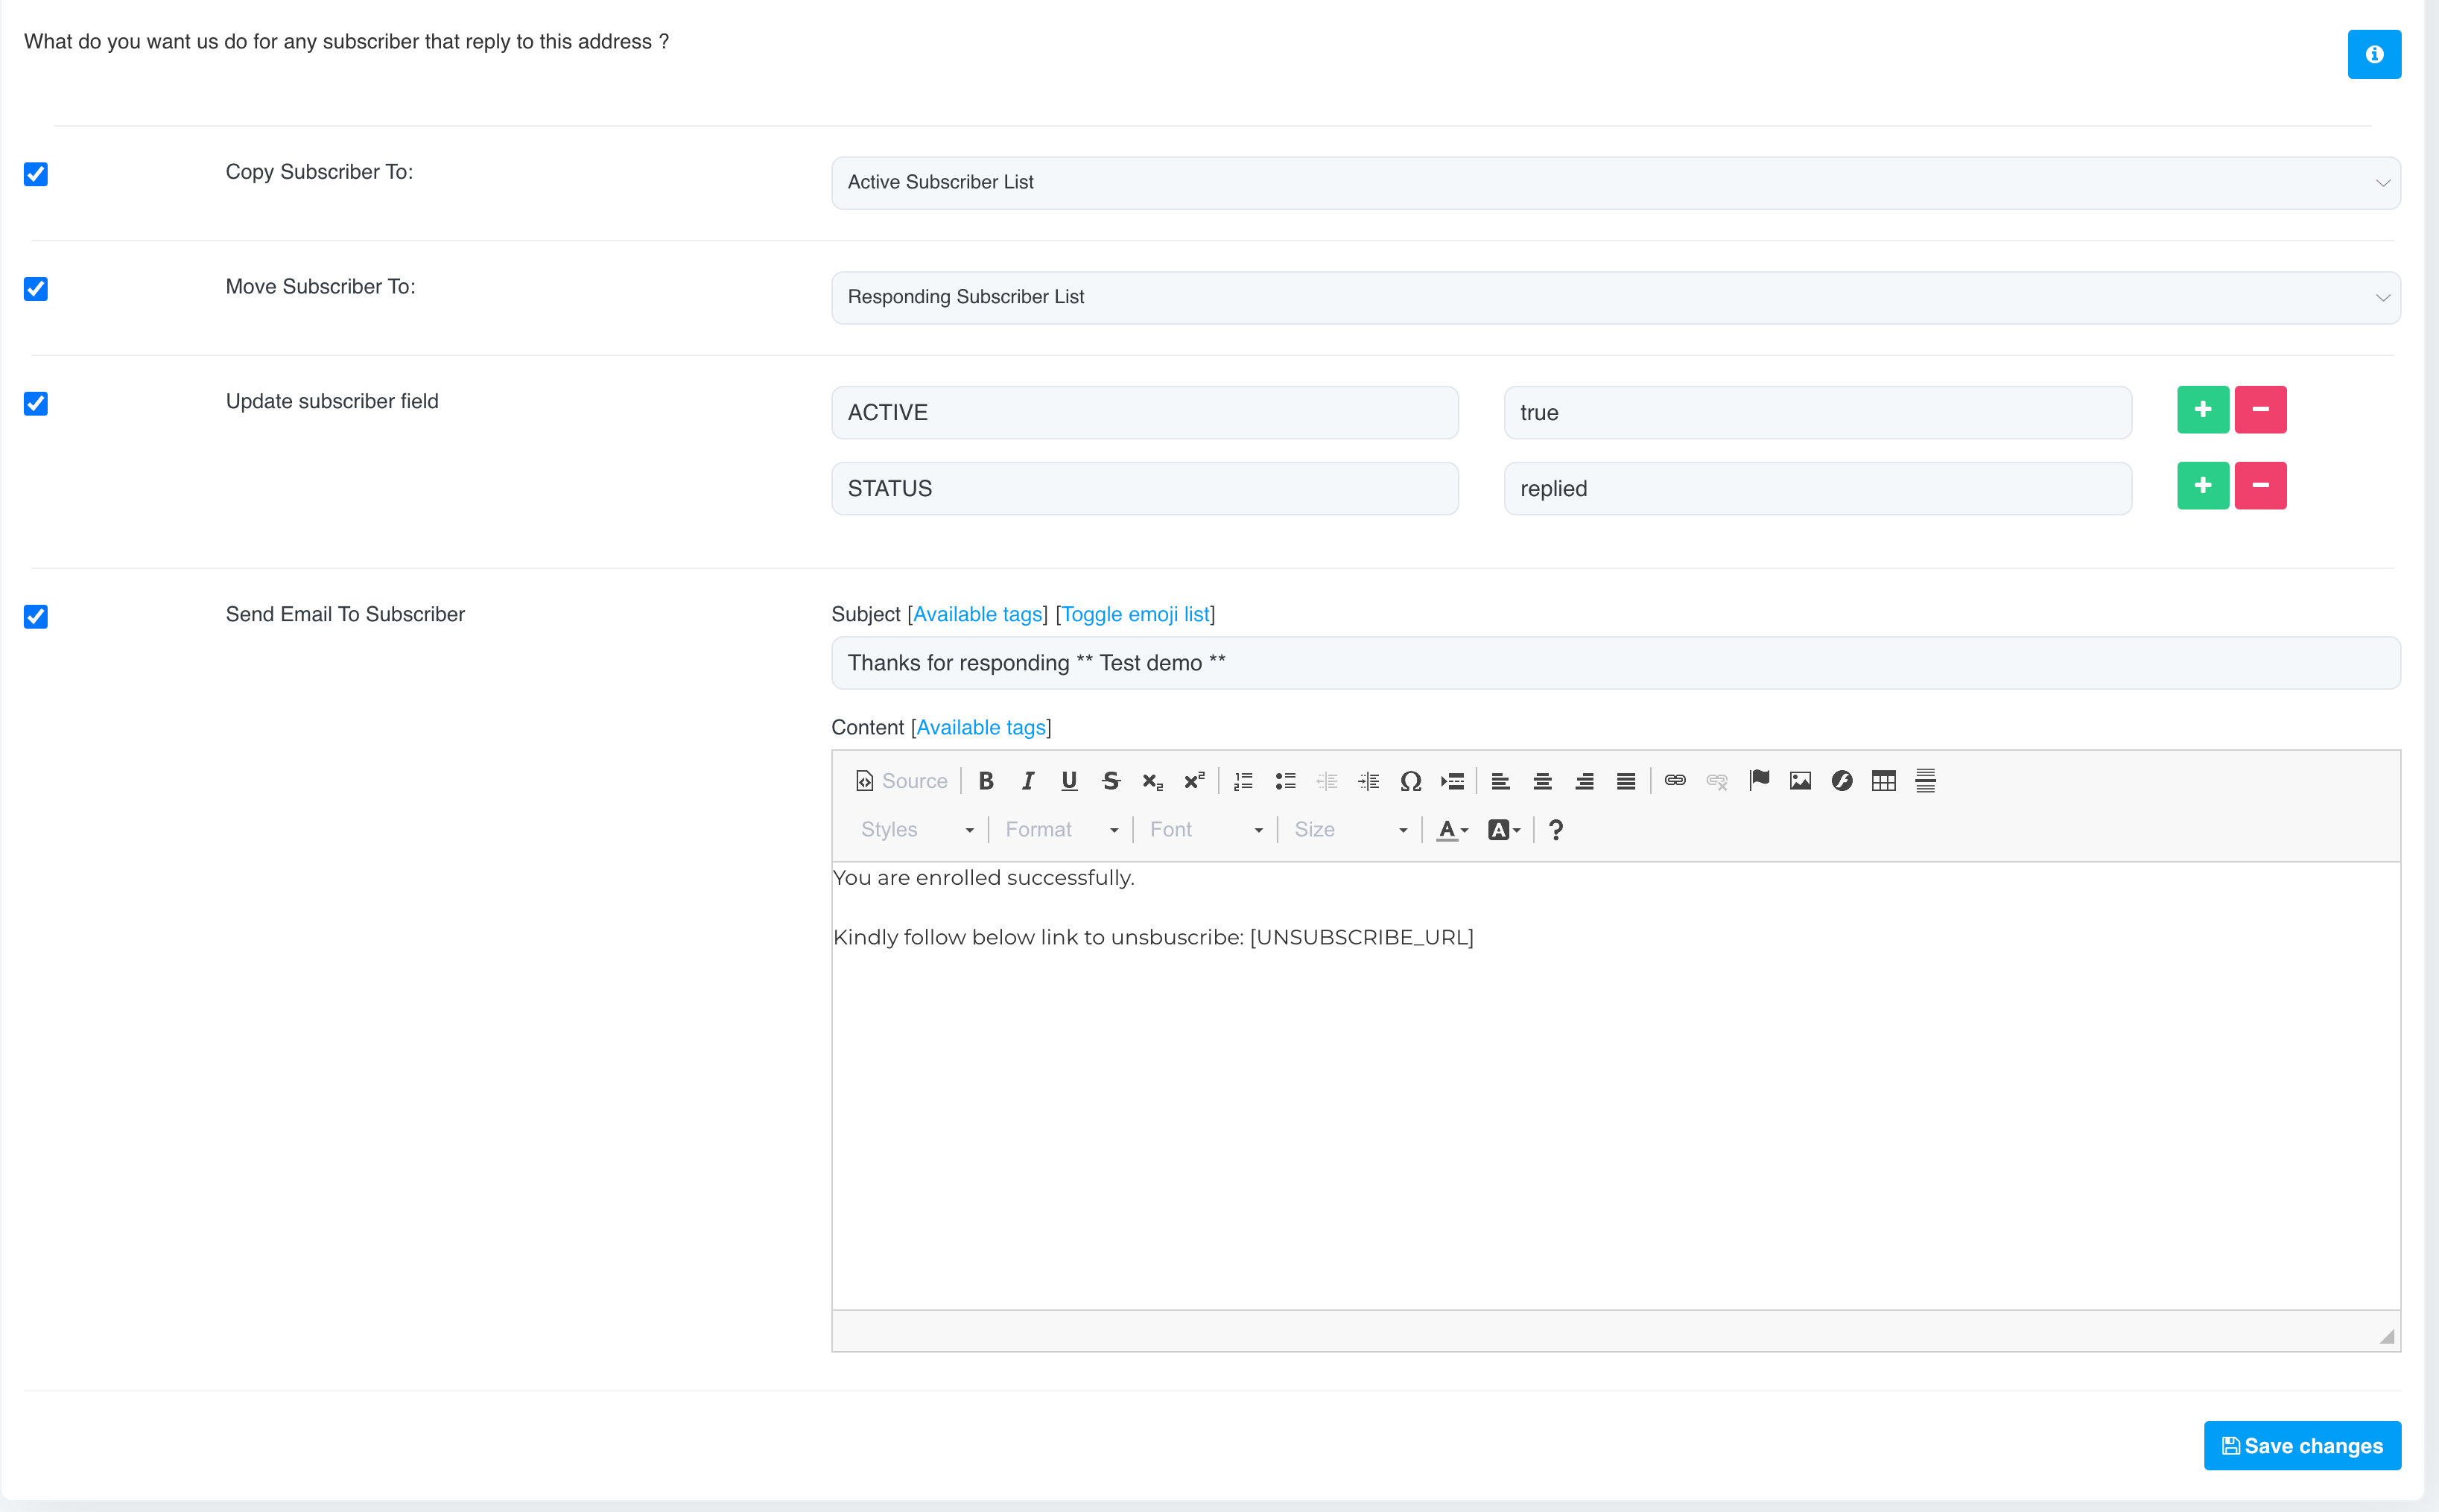Screen dimensions: 2439x1512
Task: Insert a bulleted list
Action: pos(1285,781)
